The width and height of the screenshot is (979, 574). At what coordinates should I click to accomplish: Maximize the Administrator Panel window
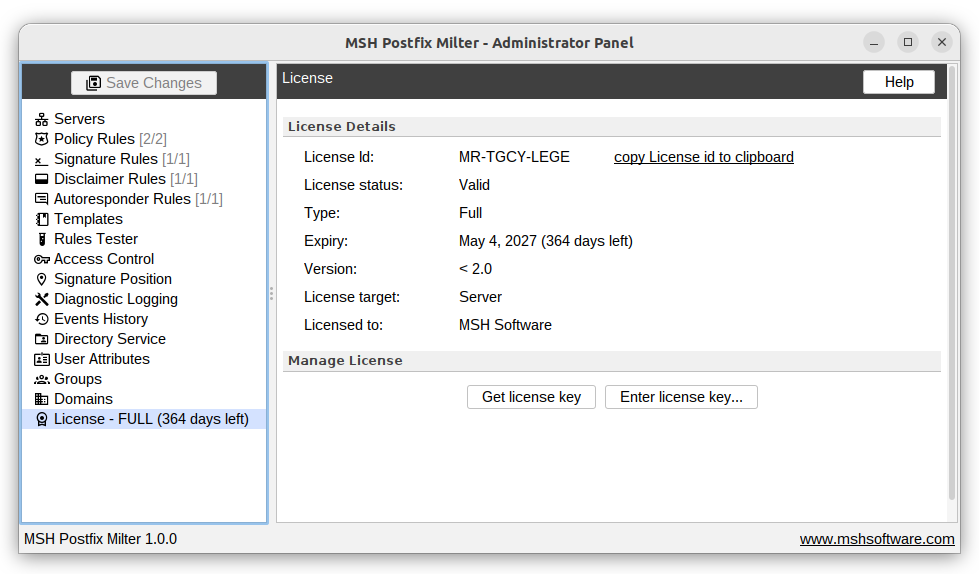pyautogui.click(x=908, y=42)
